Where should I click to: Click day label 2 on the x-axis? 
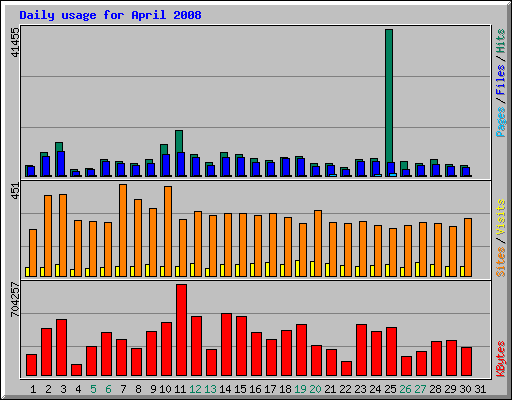pyautogui.click(x=48, y=389)
